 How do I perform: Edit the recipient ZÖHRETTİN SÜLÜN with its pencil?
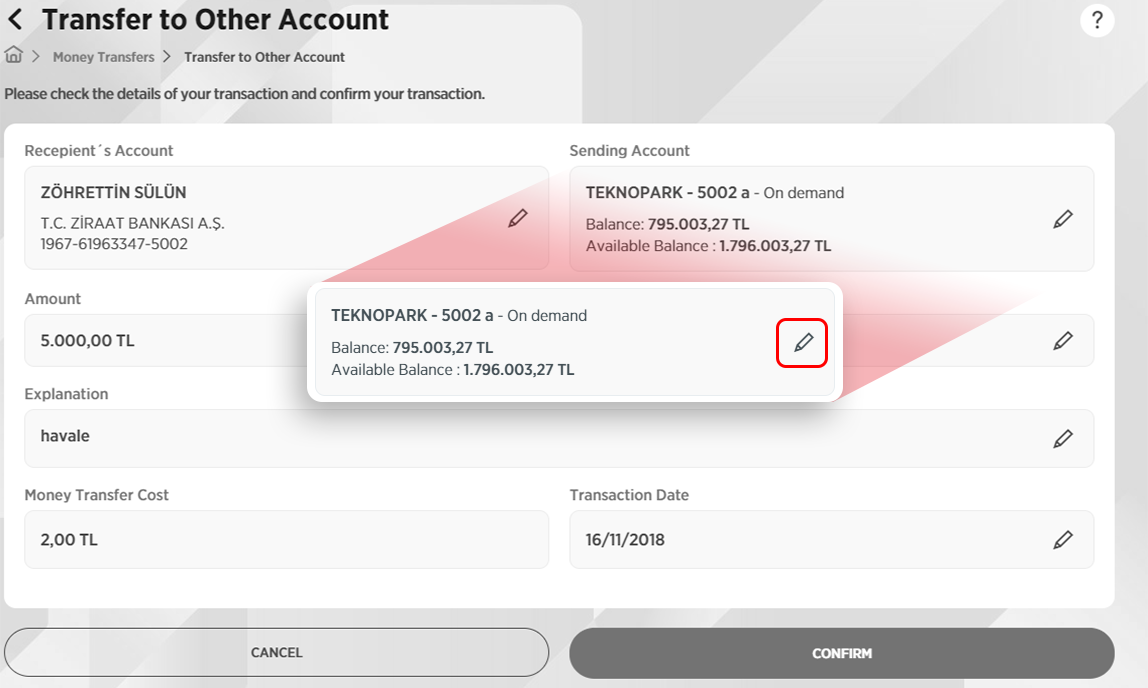(x=517, y=218)
